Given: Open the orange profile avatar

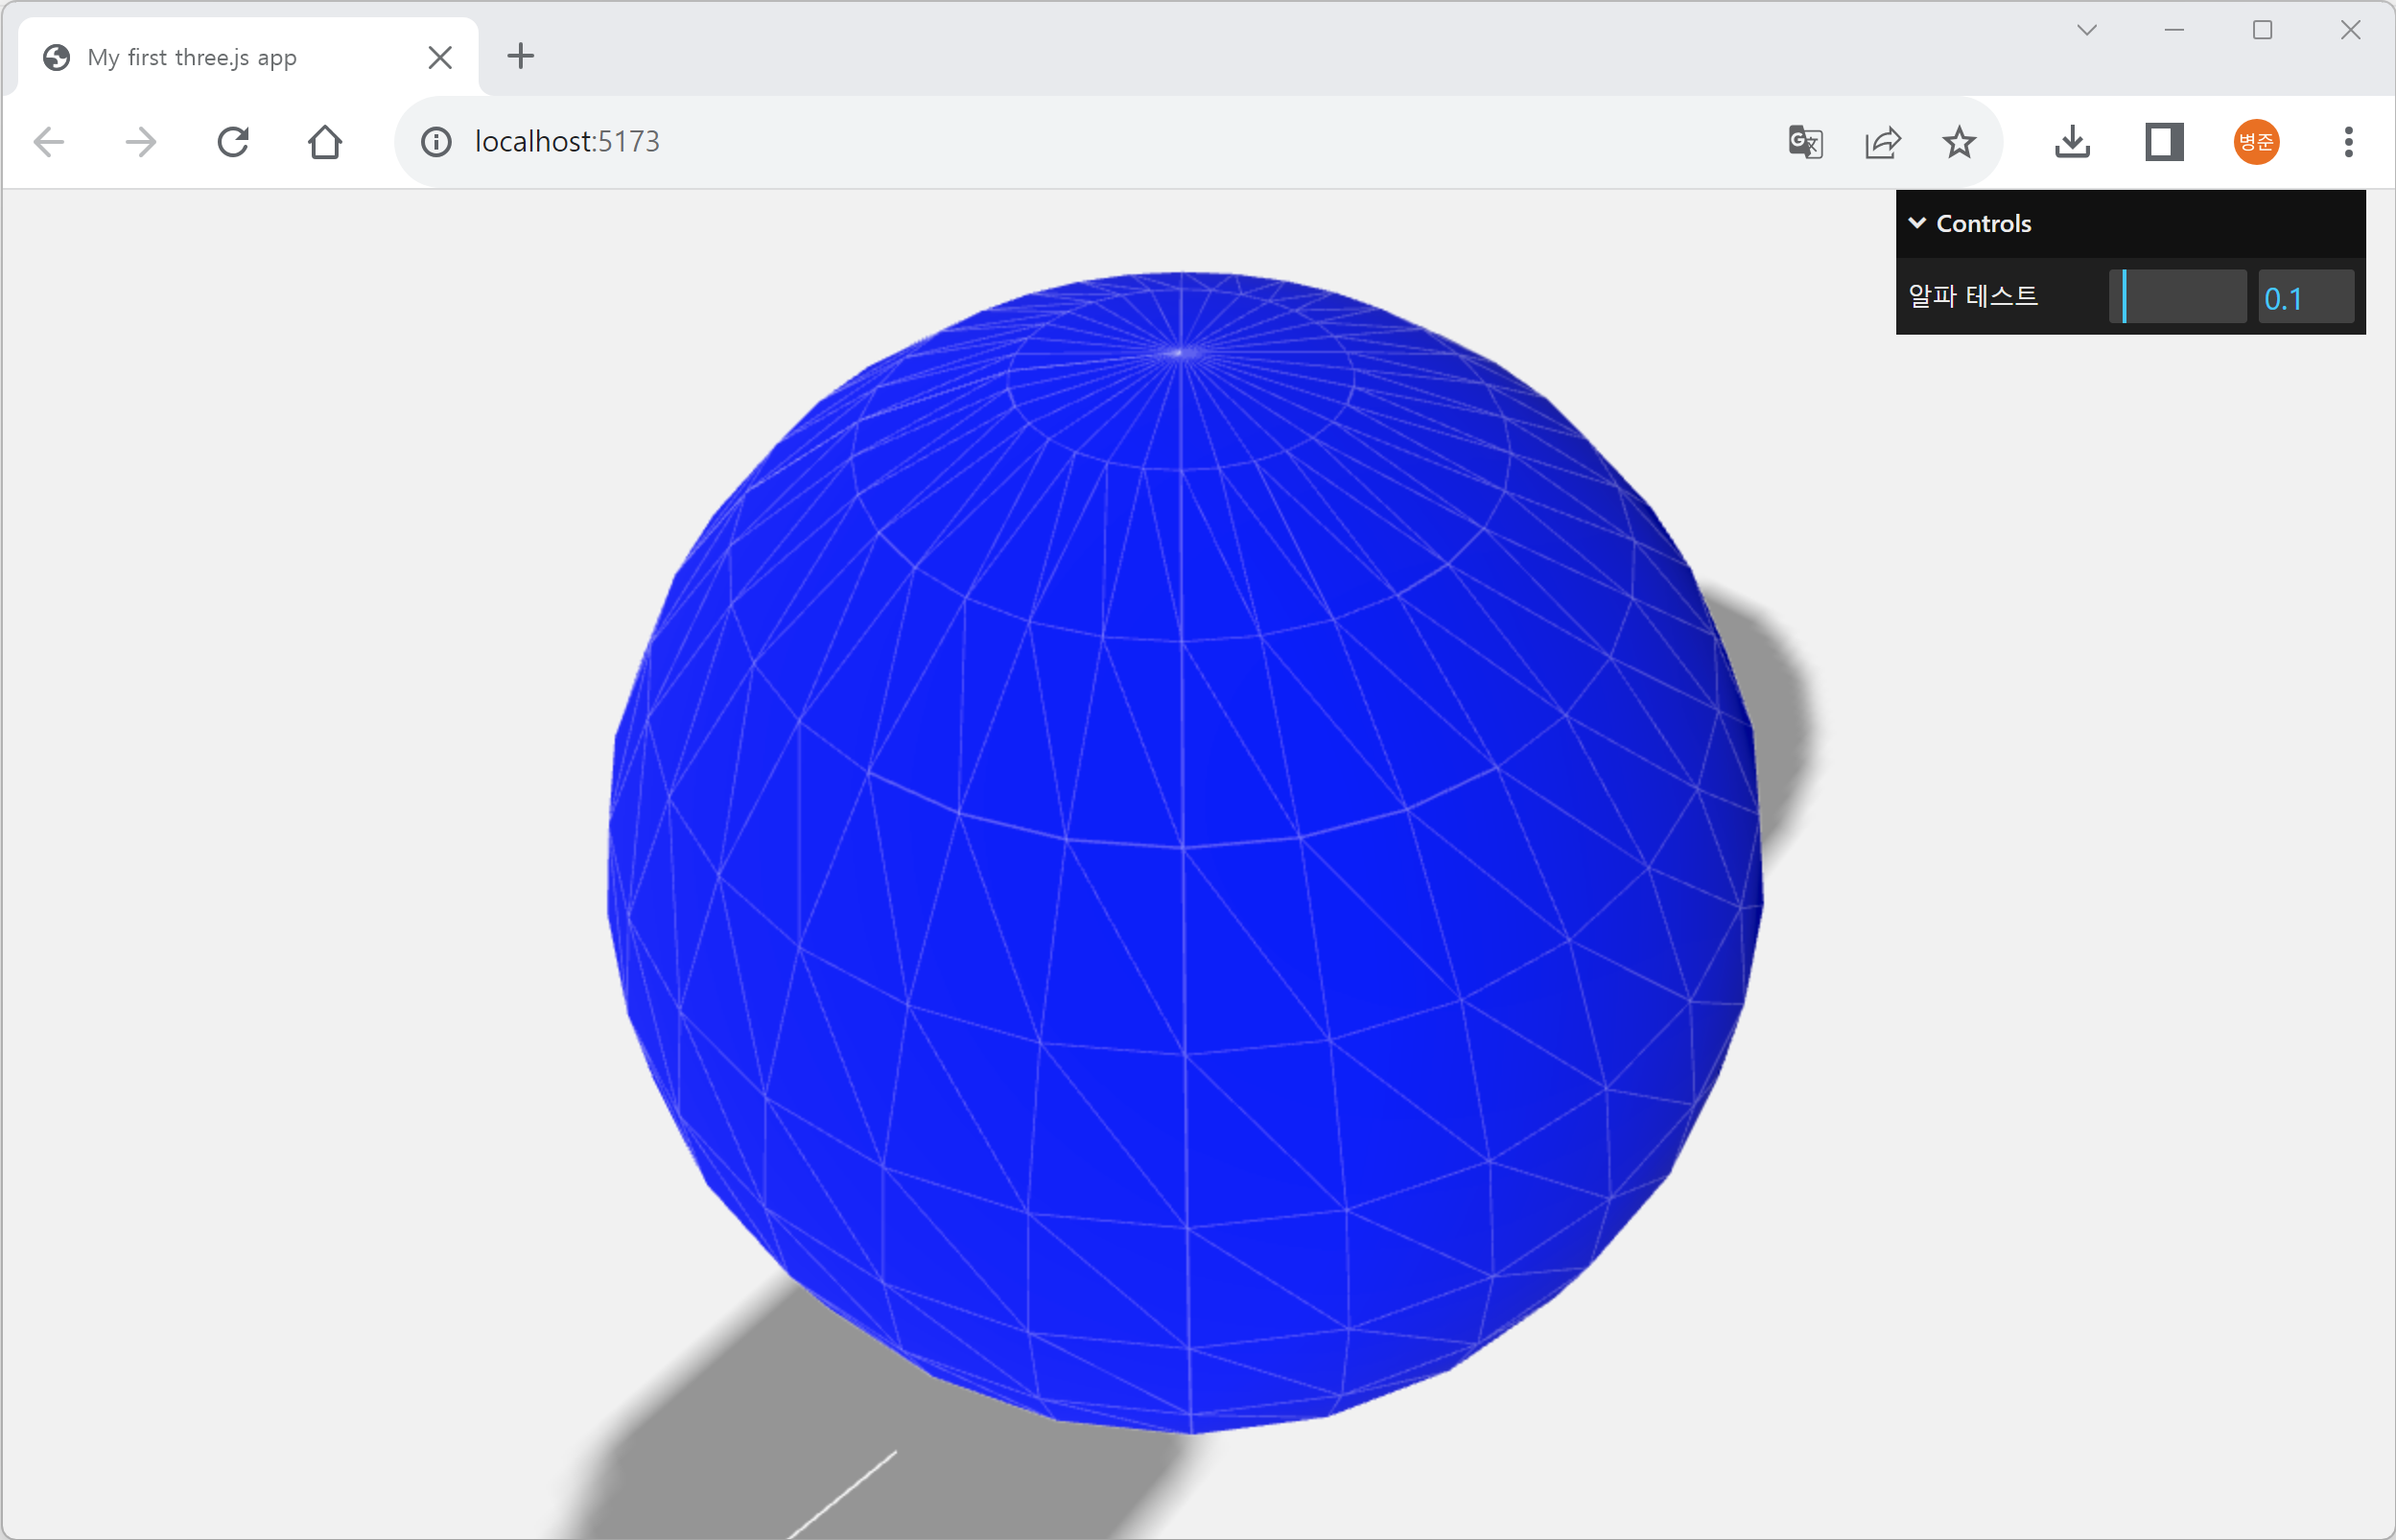Looking at the screenshot, I should pos(2256,142).
